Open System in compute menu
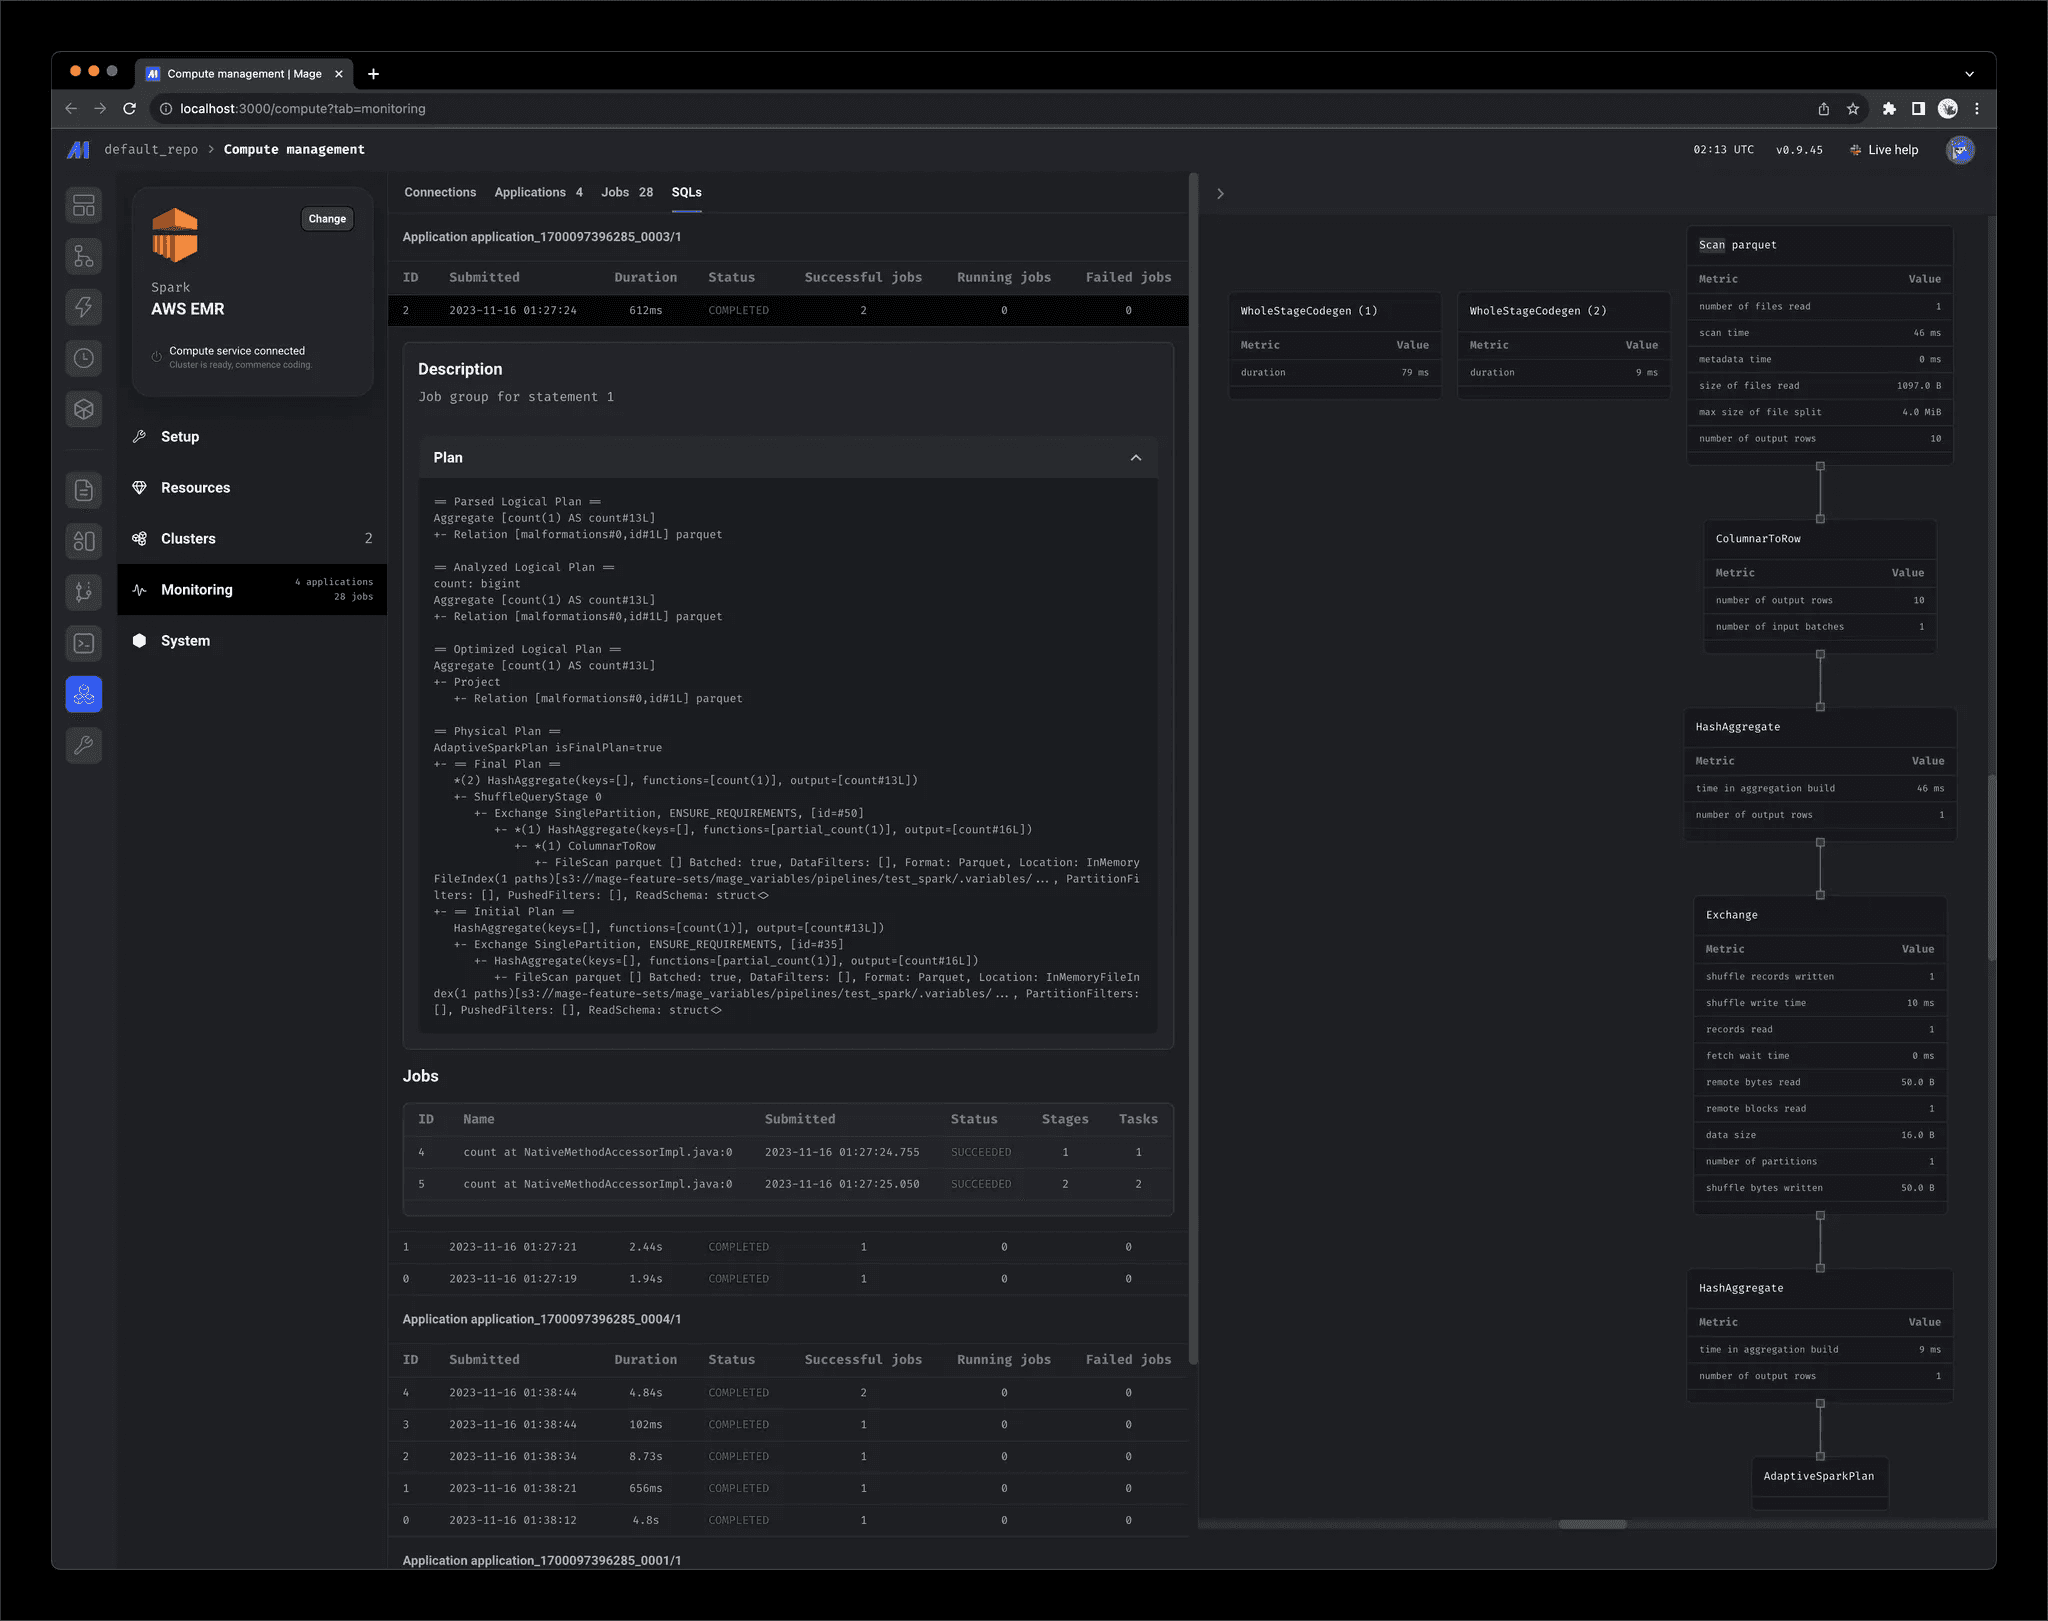Screen dimensions: 2048x1621 [252, 641]
